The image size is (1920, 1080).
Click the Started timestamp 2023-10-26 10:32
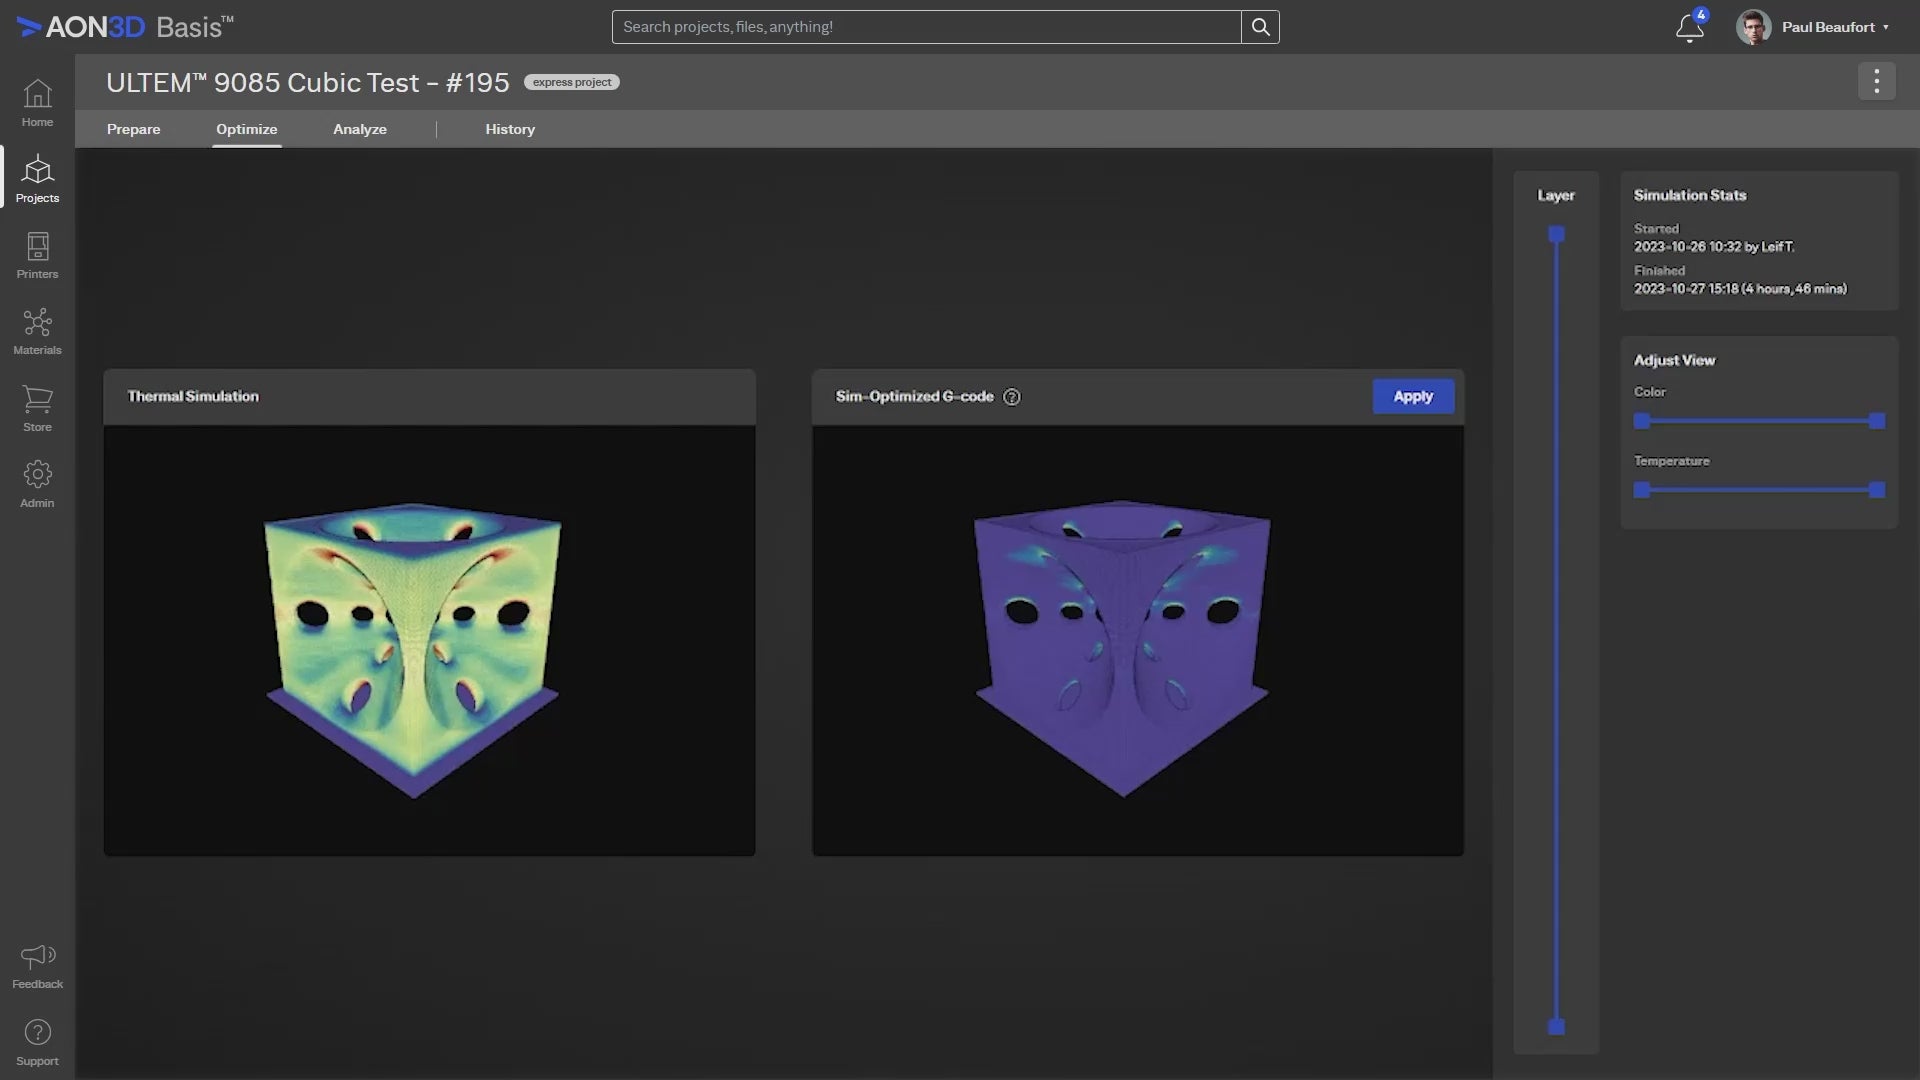pyautogui.click(x=1714, y=246)
